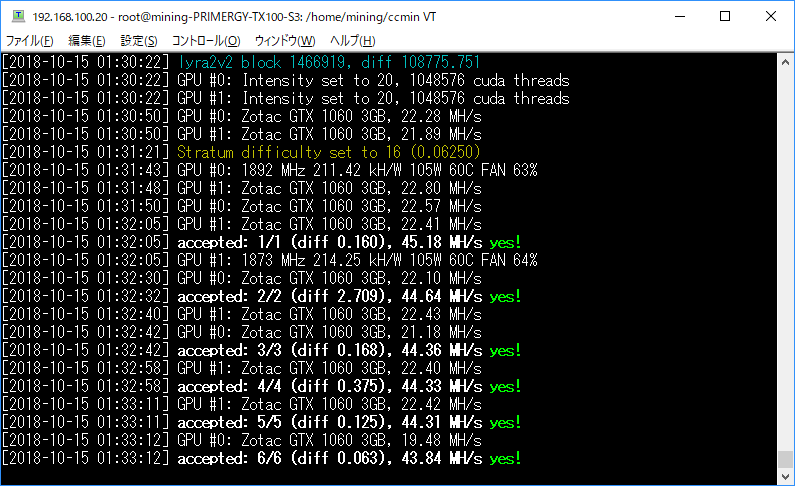Screen dimensions: 795x486
Task: Open the 編集(E) menu
Action: click(x=87, y=41)
